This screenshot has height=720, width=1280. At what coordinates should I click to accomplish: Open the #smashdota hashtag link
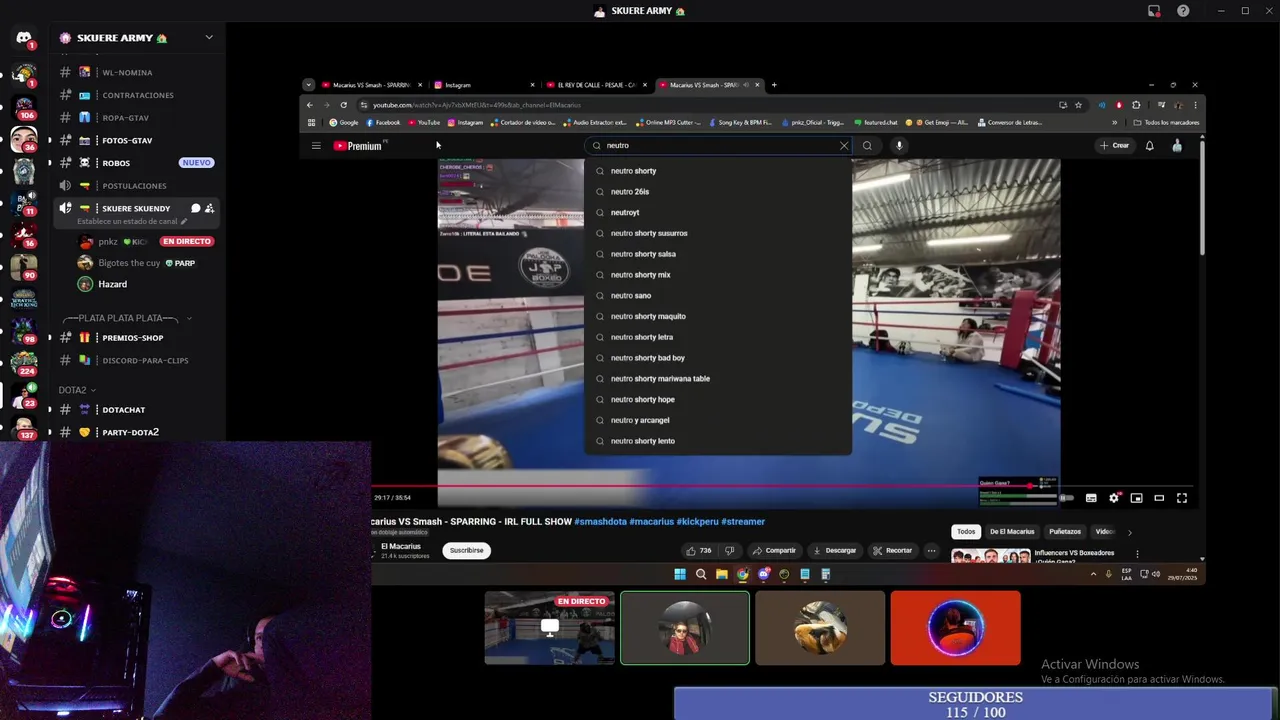[600, 521]
